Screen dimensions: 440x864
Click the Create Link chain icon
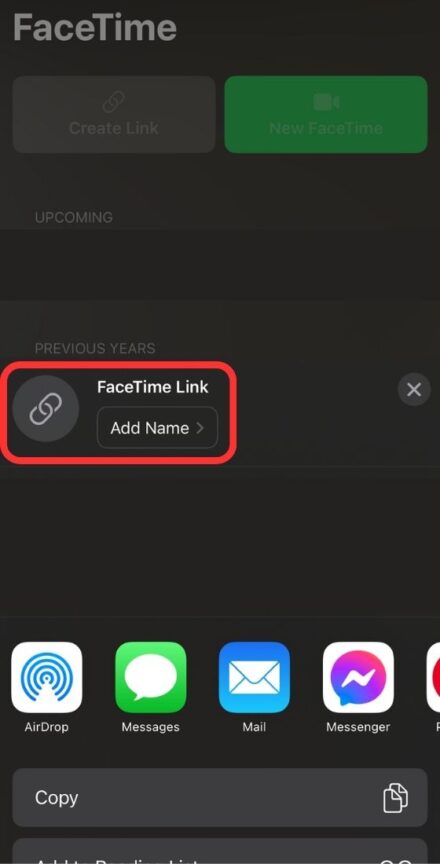click(x=114, y=102)
